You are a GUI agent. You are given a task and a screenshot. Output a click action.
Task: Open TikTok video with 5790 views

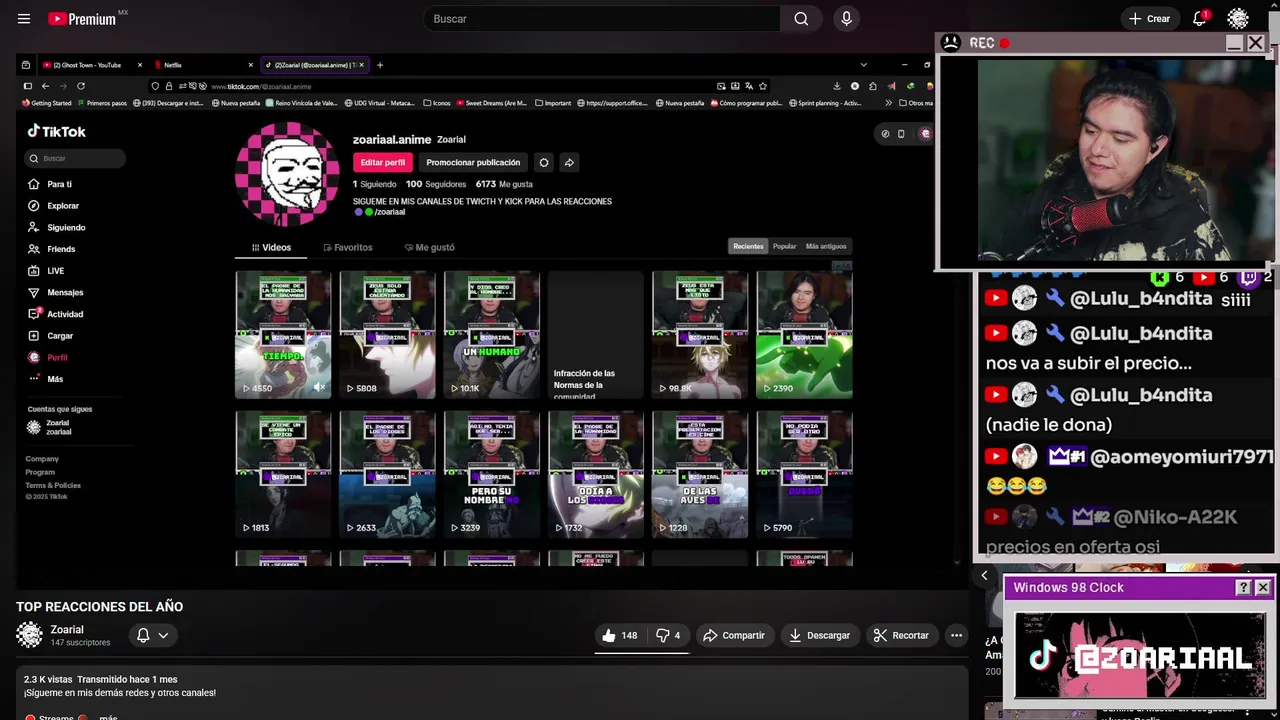[804, 474]
